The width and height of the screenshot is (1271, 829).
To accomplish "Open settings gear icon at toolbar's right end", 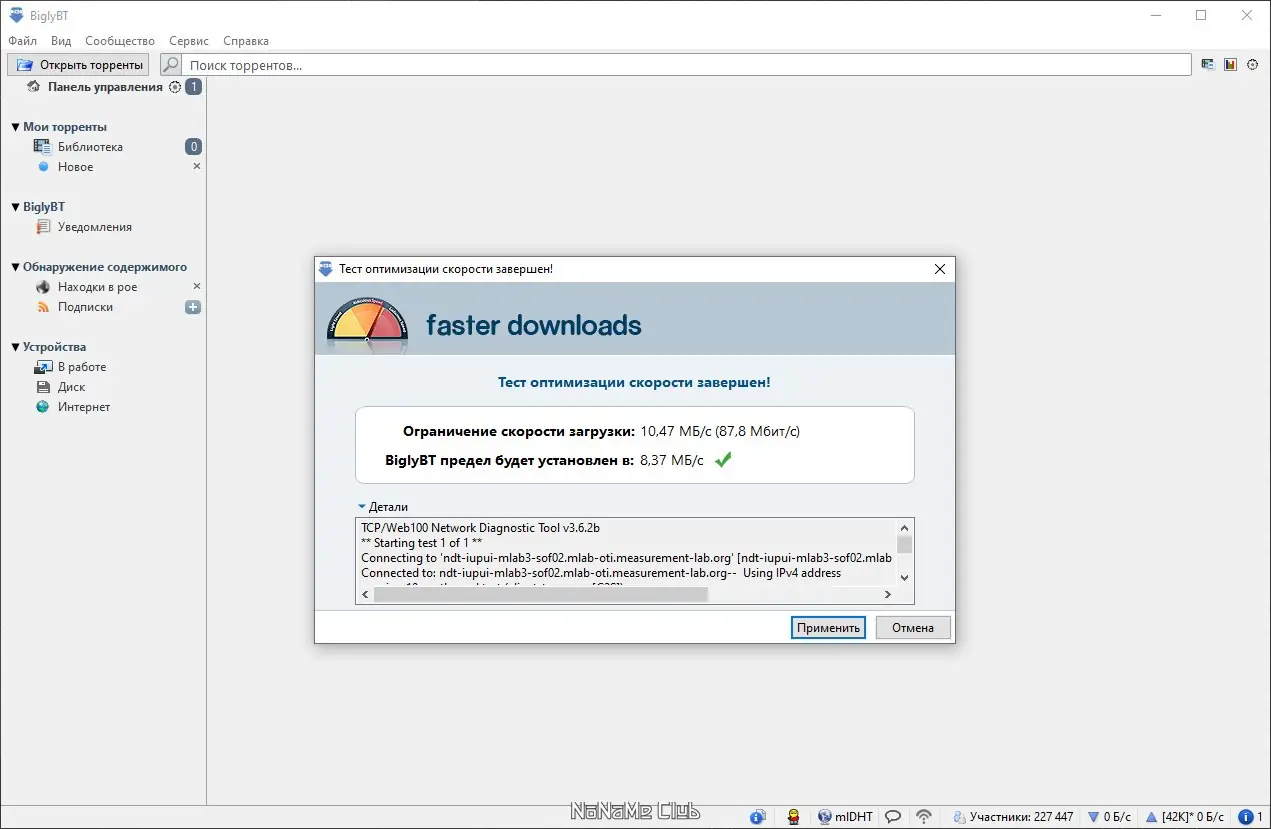I will coord(1252,65).
